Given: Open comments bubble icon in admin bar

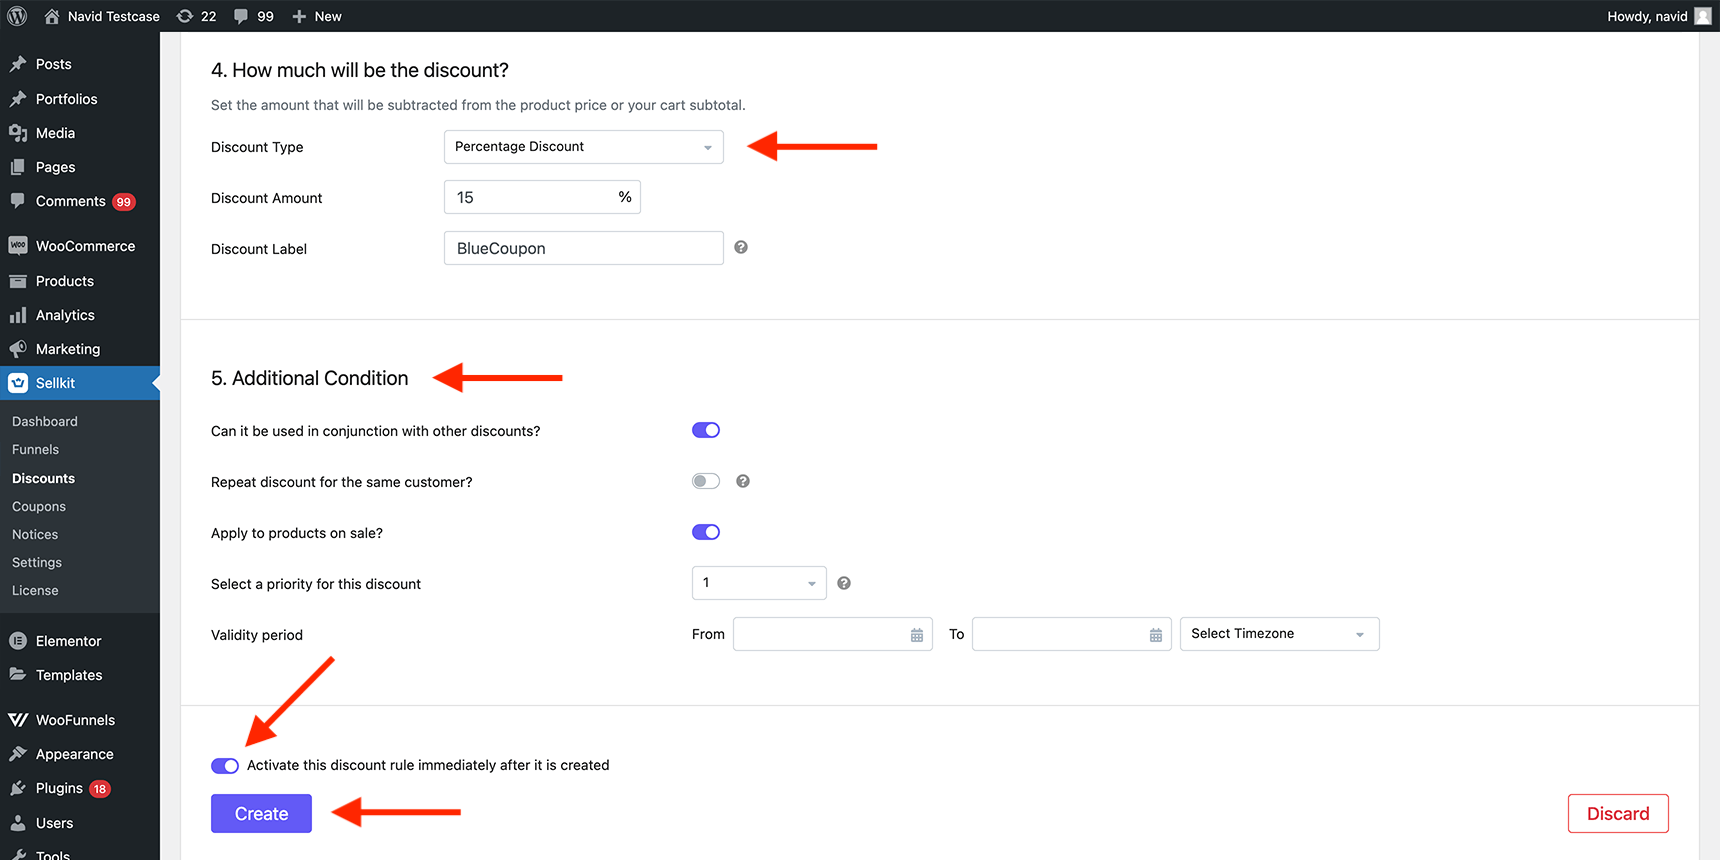Looking at the screenshot, I should tap(241, 16).
